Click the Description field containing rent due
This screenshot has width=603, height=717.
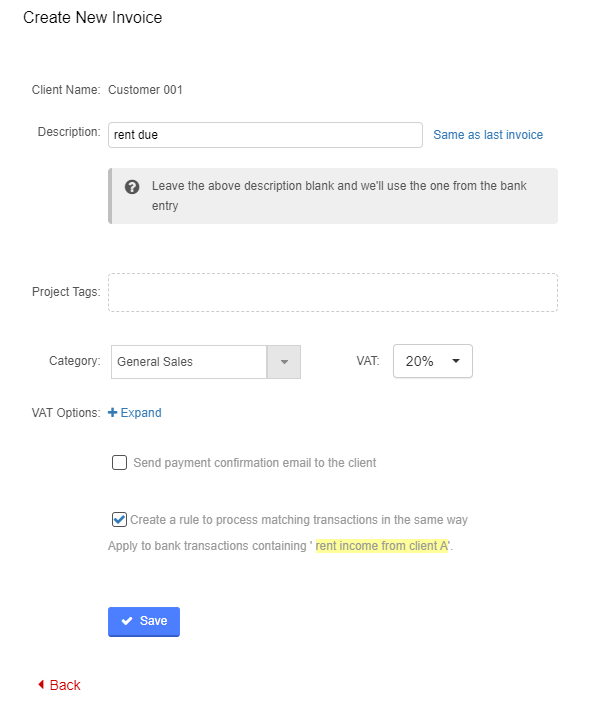click(265, 135)
